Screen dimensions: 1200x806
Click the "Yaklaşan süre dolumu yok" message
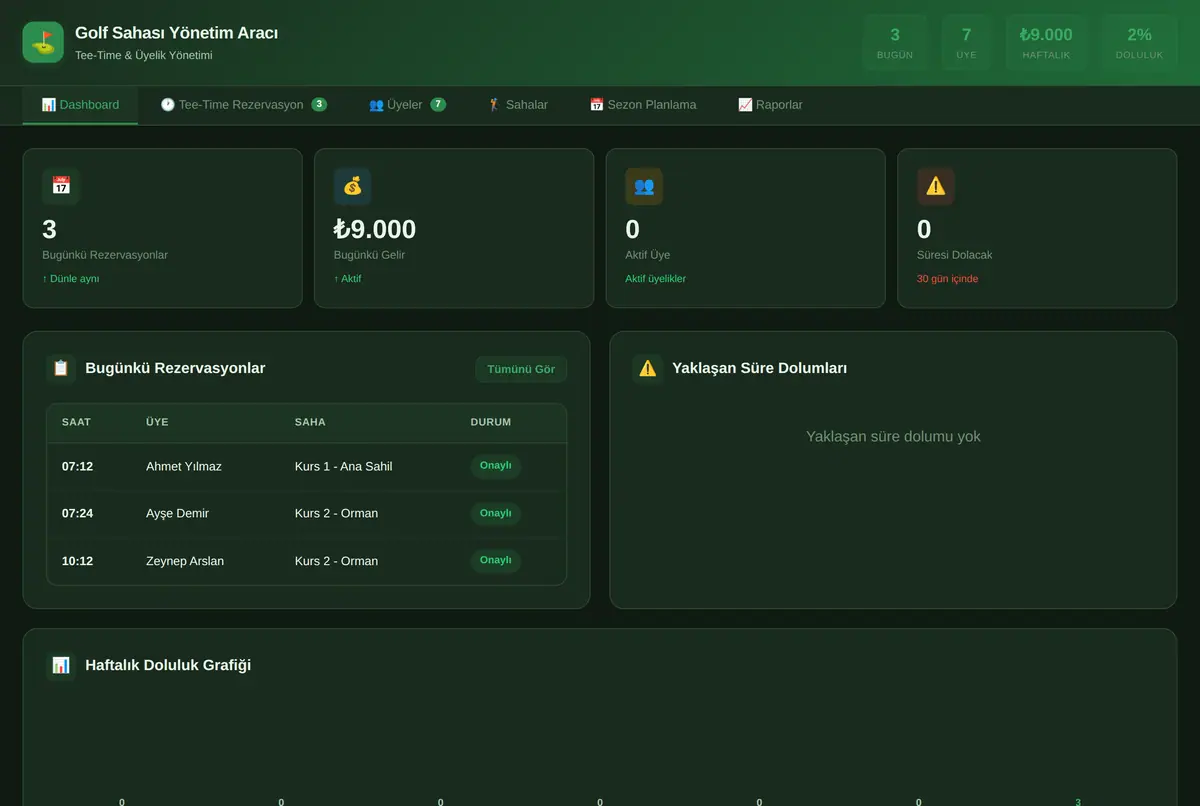click(893, 437)
